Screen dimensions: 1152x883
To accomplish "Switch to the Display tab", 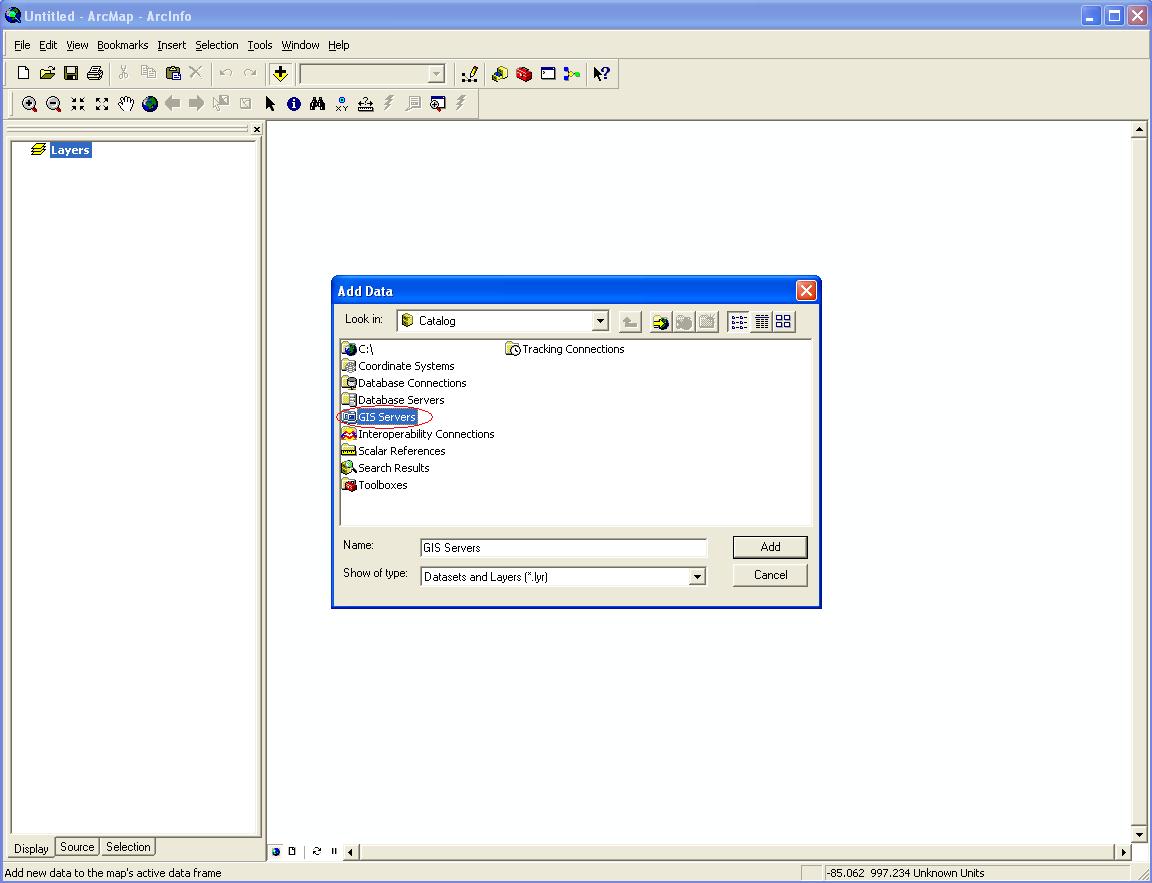I will [32, 848].
